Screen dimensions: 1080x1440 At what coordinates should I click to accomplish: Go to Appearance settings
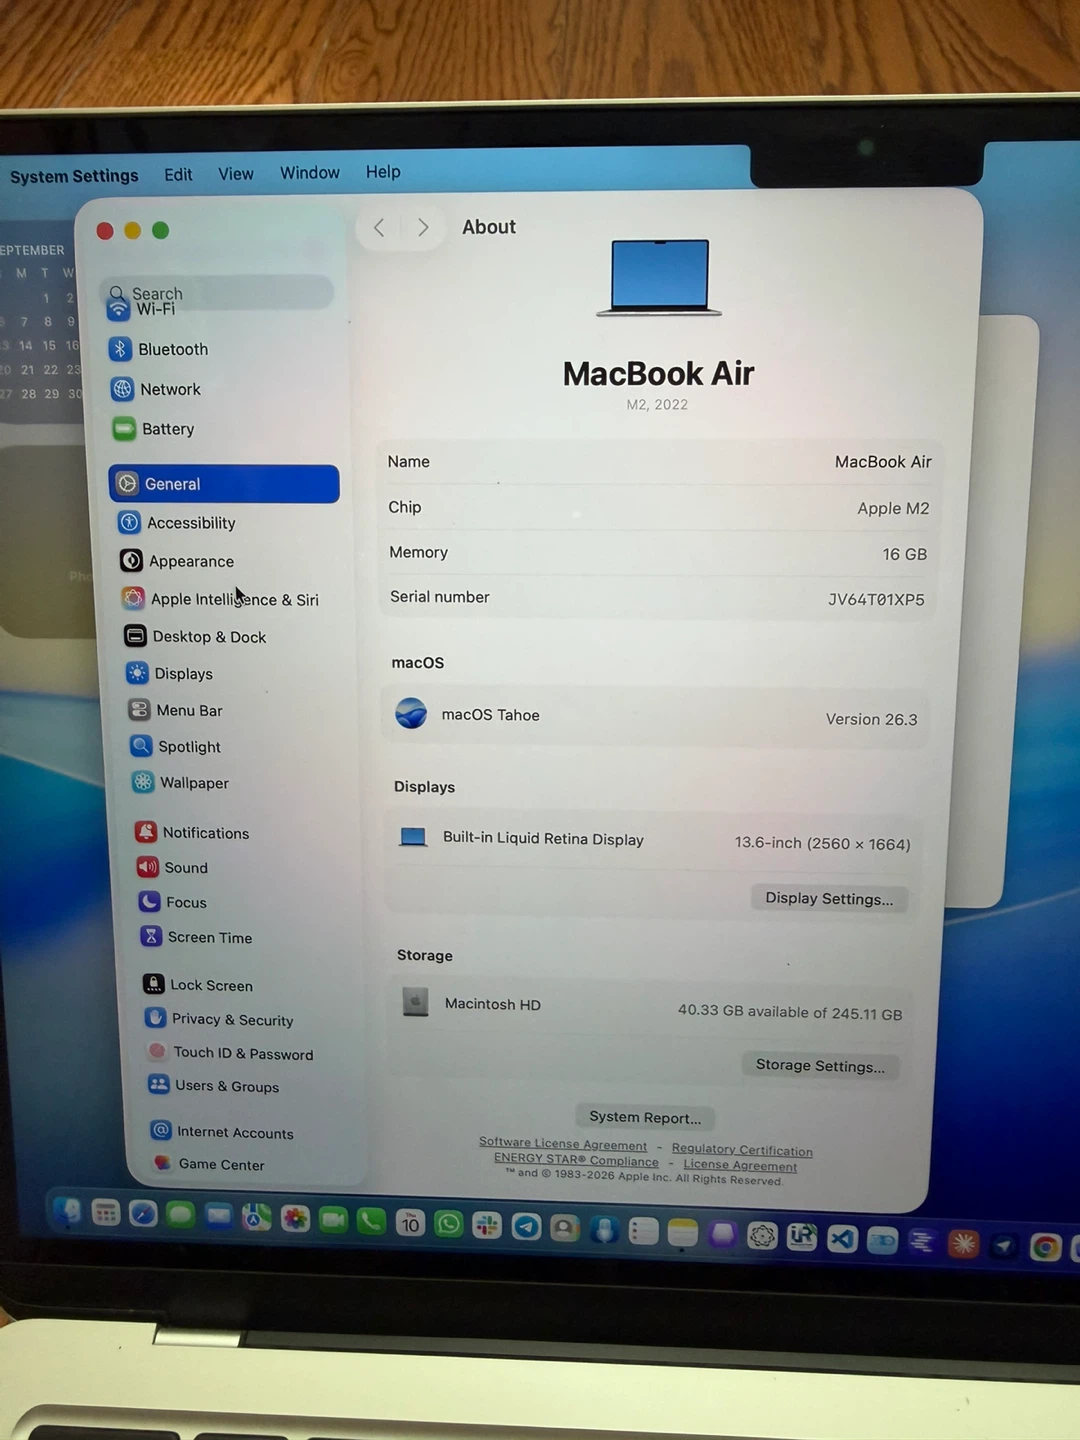(x=178, y=561)
